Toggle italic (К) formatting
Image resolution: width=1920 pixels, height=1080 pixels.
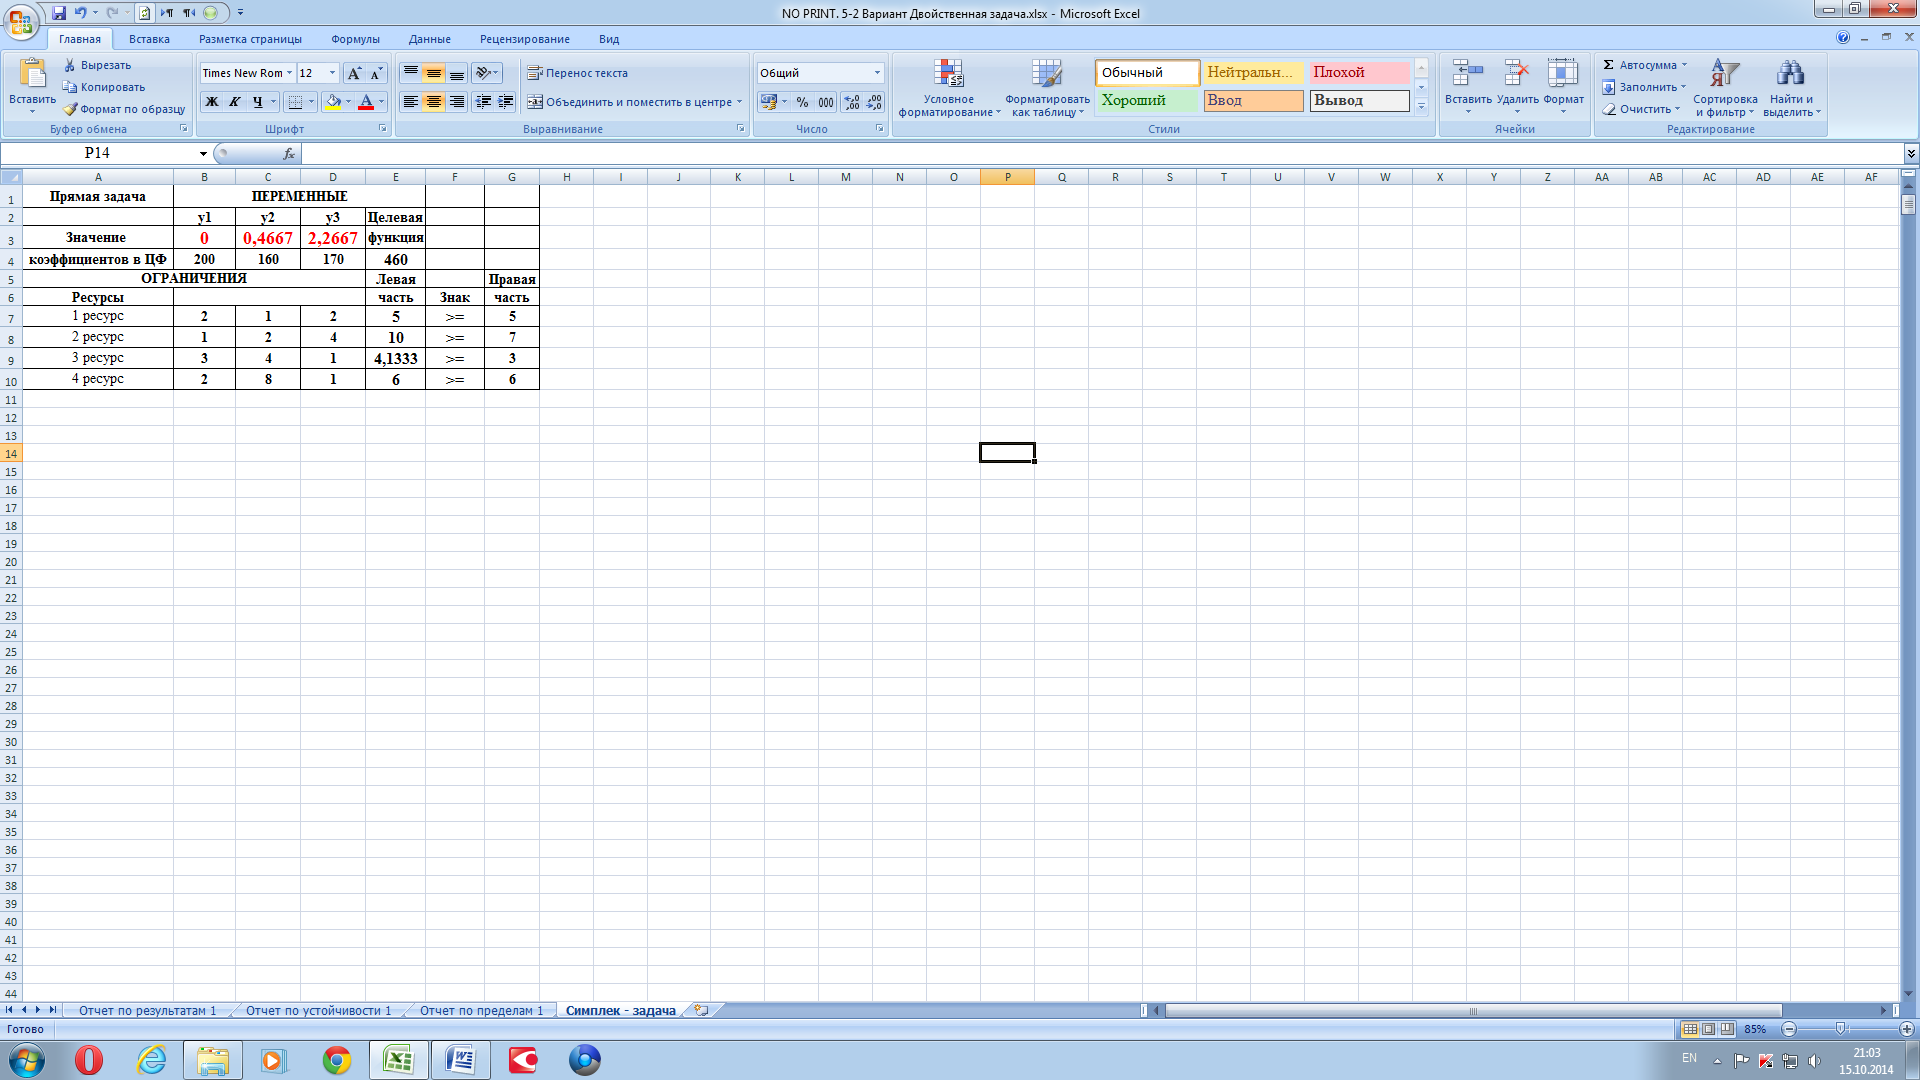click(x=234, y=102)
